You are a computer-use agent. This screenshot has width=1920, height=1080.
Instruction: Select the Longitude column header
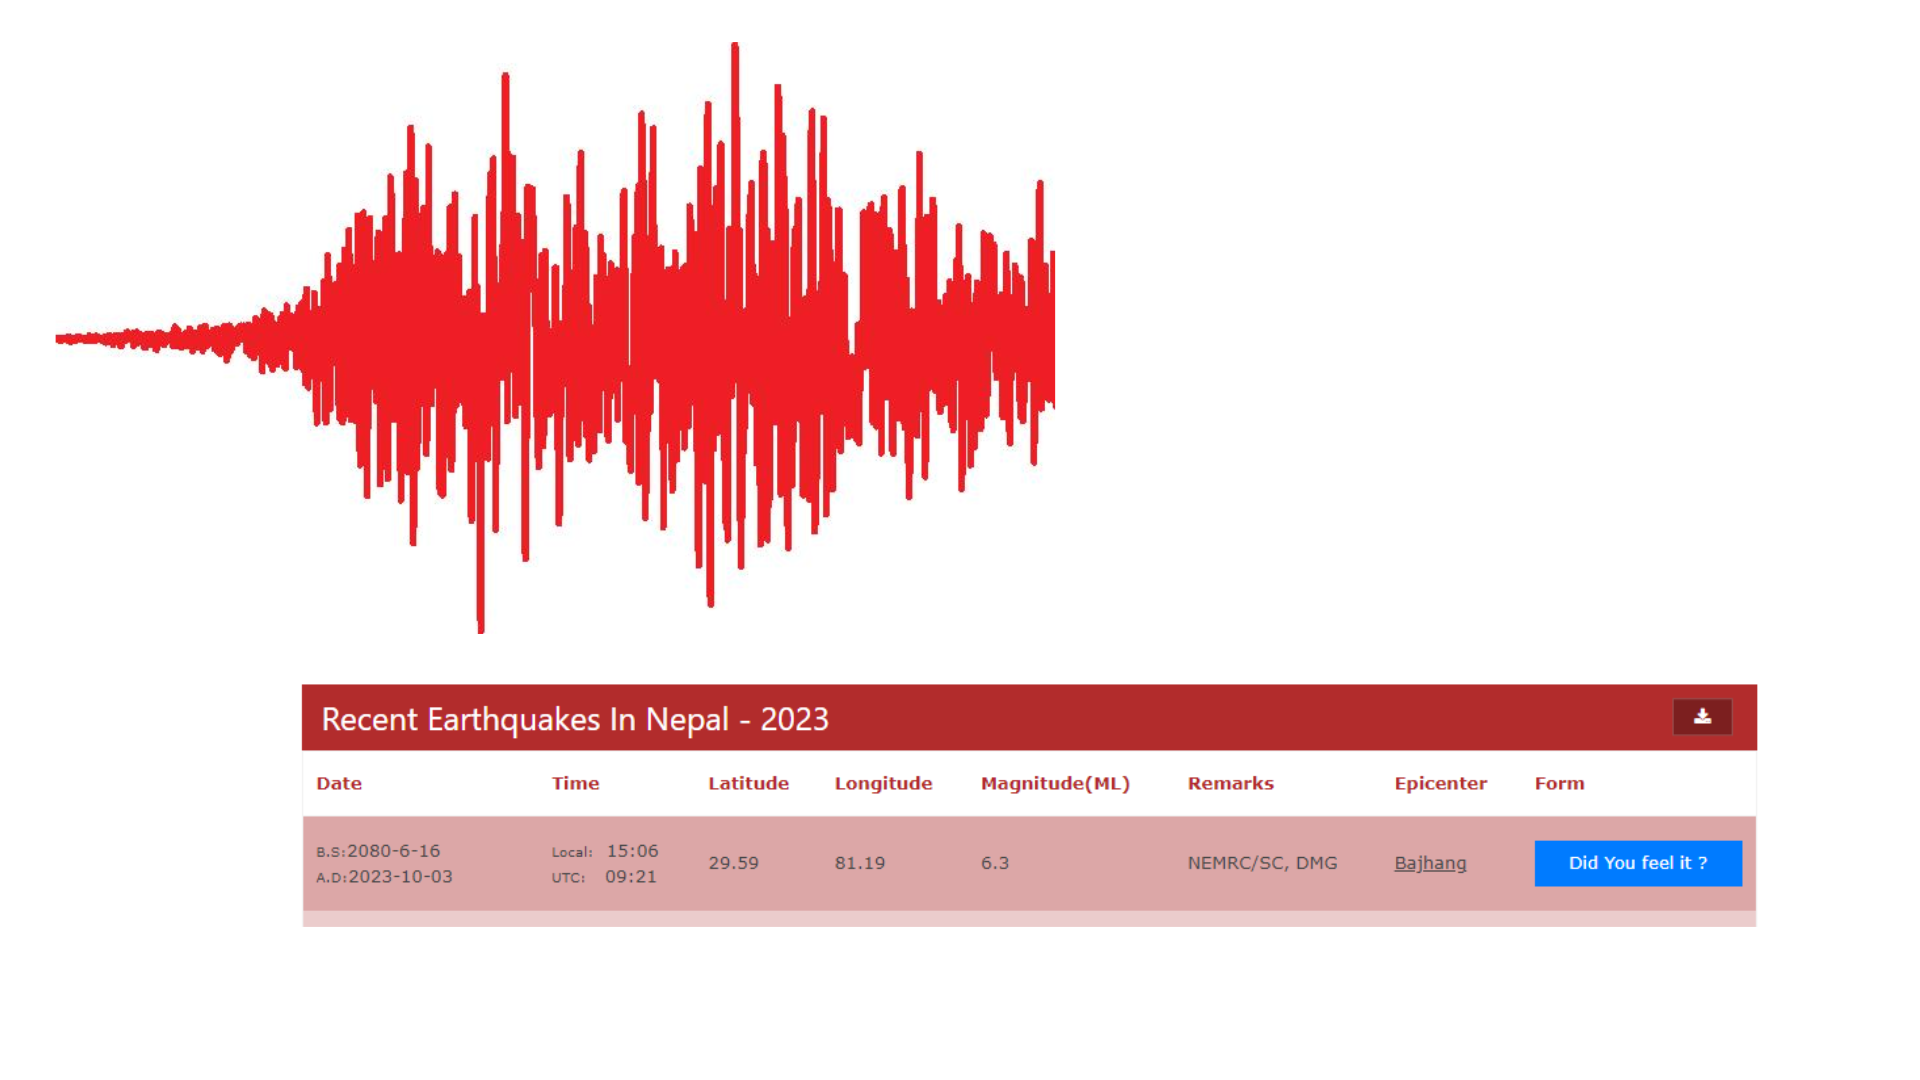pos(883,783)
